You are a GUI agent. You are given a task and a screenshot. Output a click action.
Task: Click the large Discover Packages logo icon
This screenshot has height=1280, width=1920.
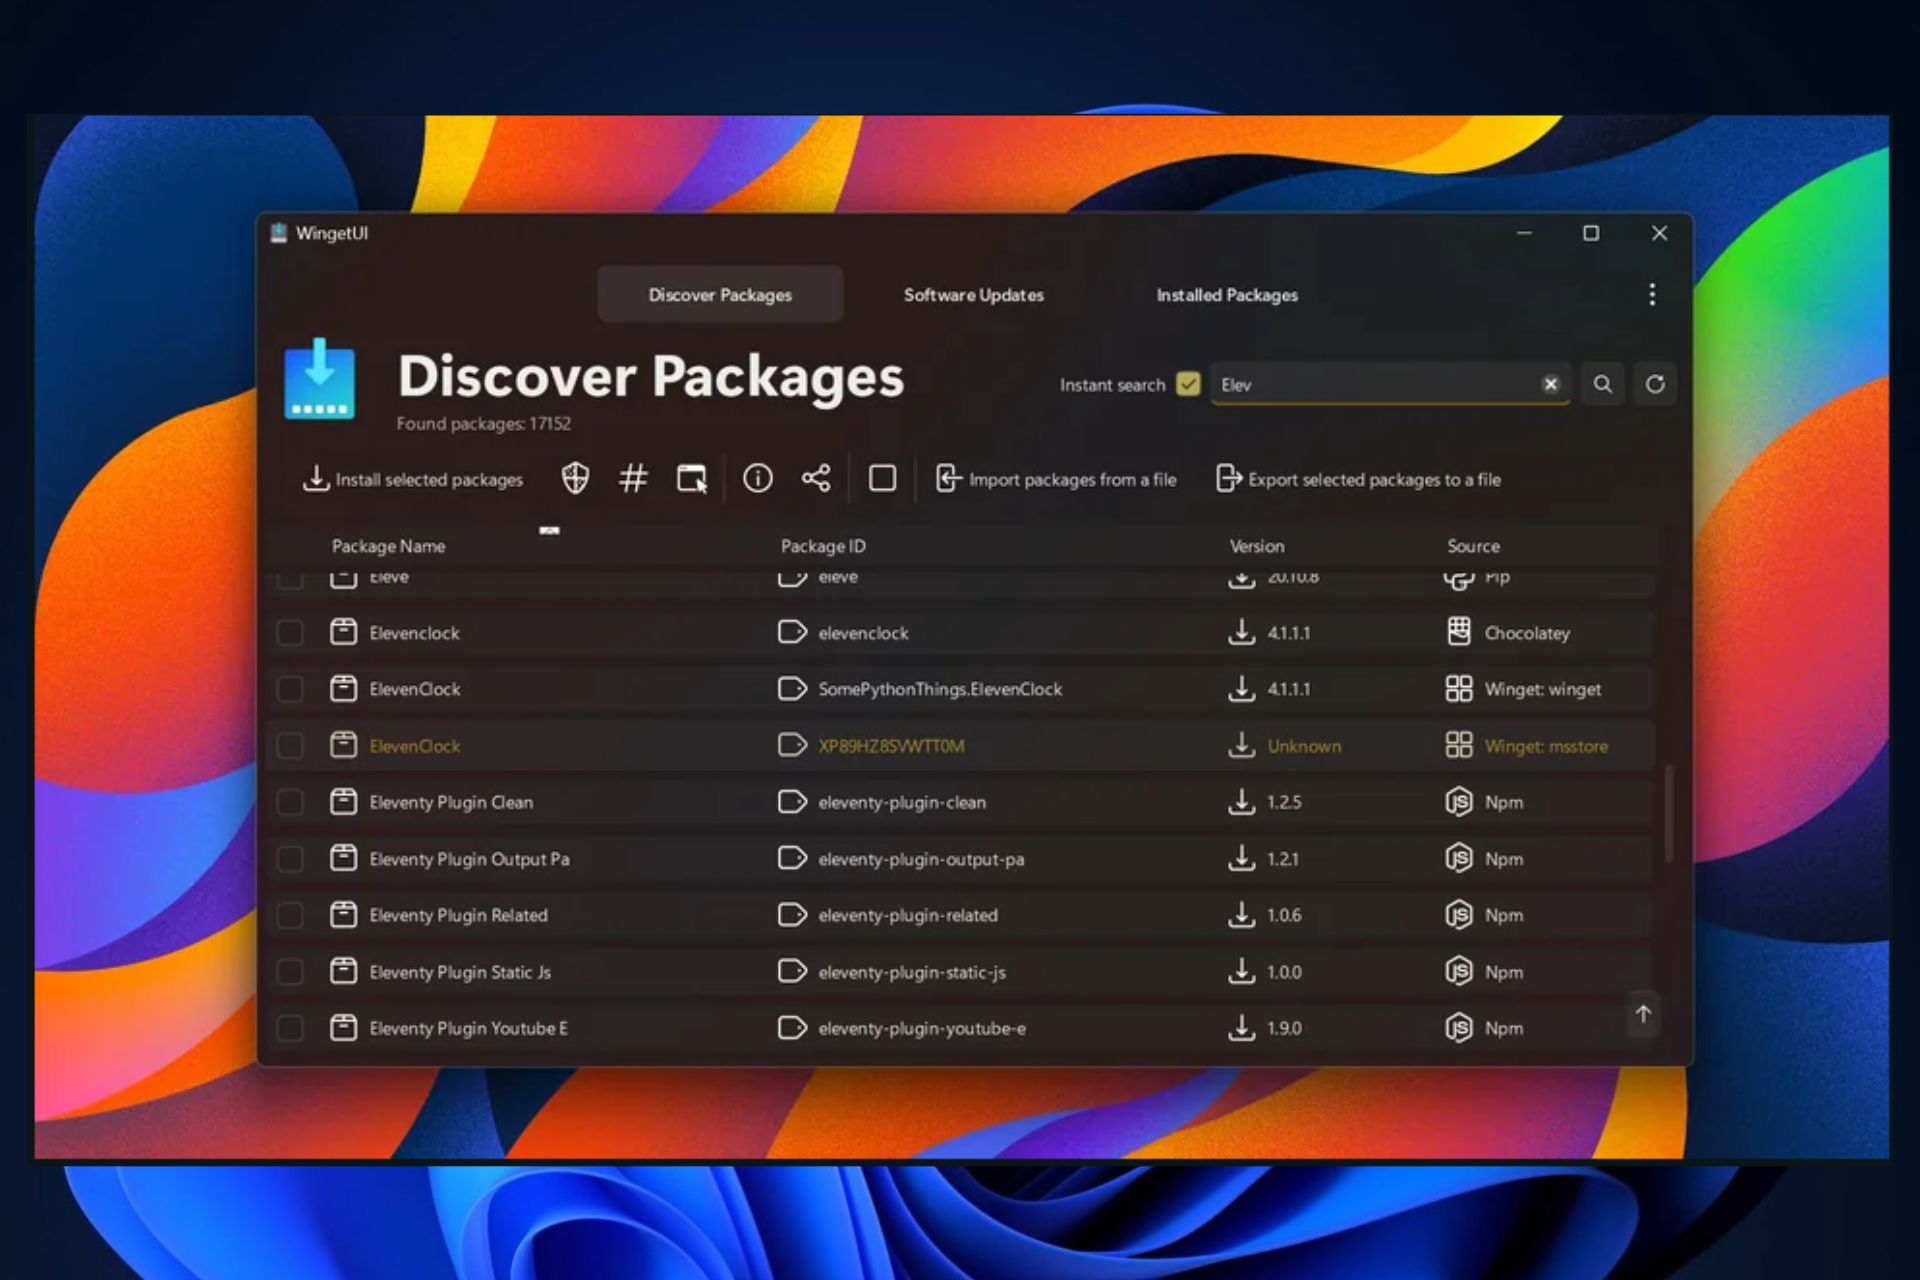(319, 378)
